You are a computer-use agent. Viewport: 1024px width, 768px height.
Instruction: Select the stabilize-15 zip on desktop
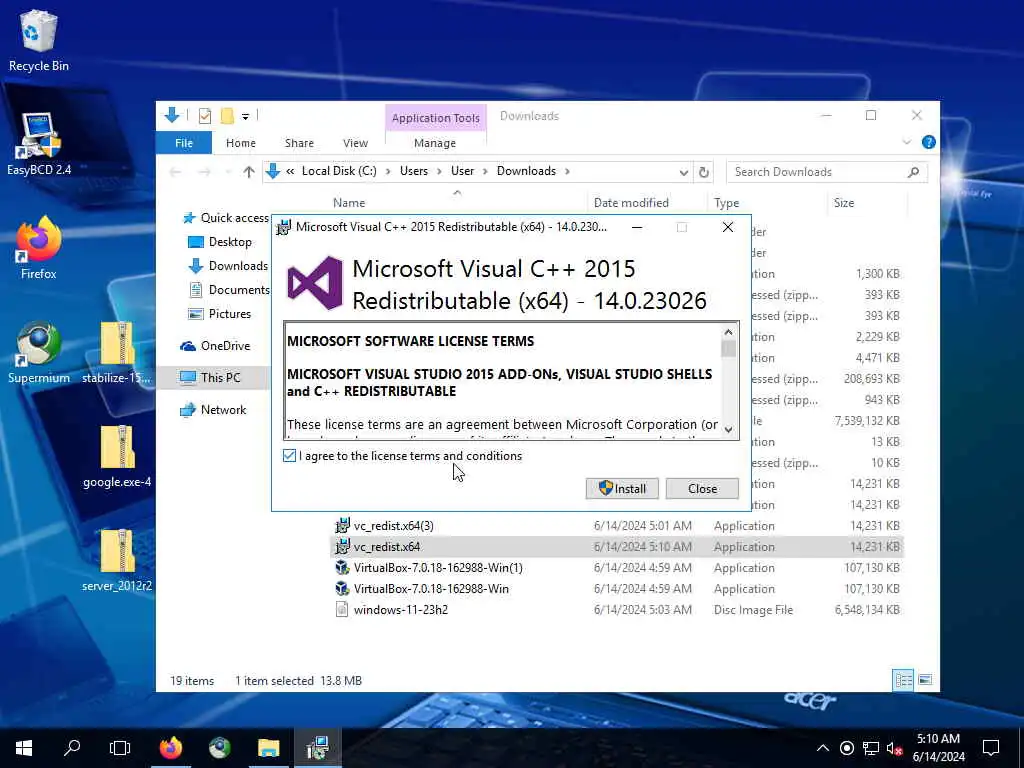117,353
